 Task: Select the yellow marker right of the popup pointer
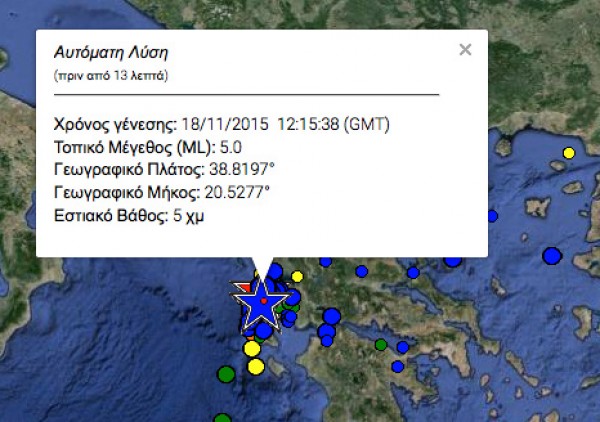297,276
